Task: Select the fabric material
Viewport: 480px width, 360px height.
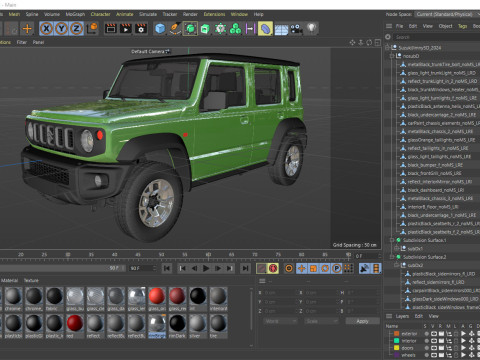Action: 54,296
